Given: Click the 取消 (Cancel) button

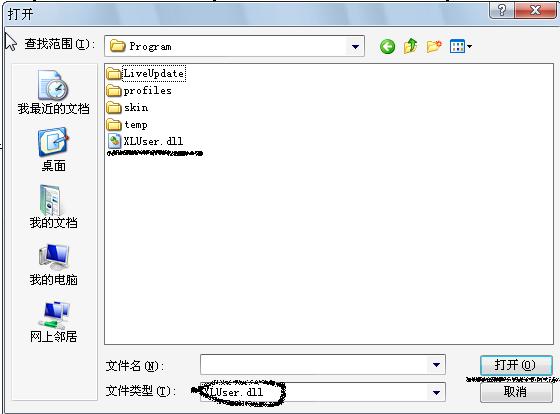Looking at the screenshot, I should [x=516, y=393].
